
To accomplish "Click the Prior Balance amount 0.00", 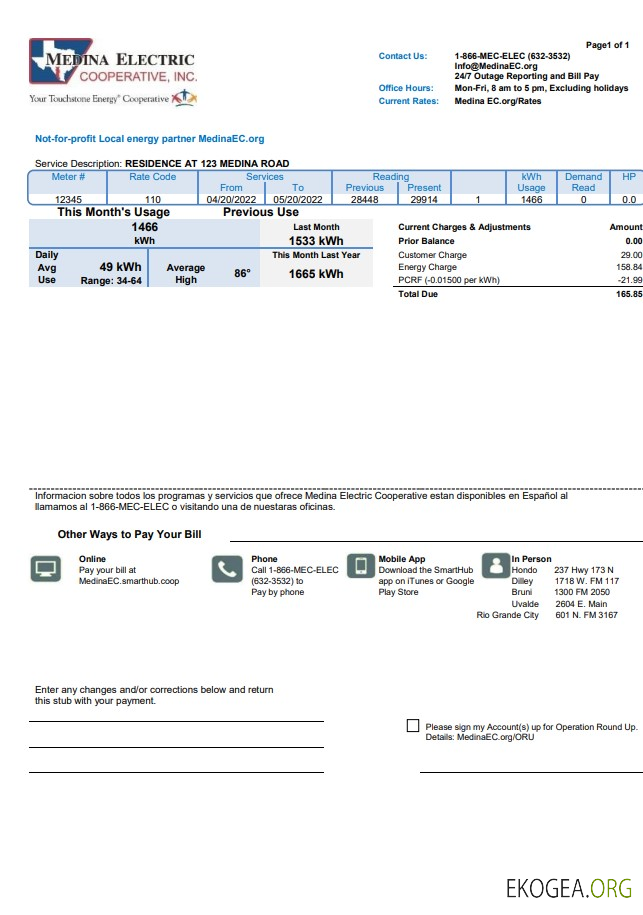I will (634, 241).
